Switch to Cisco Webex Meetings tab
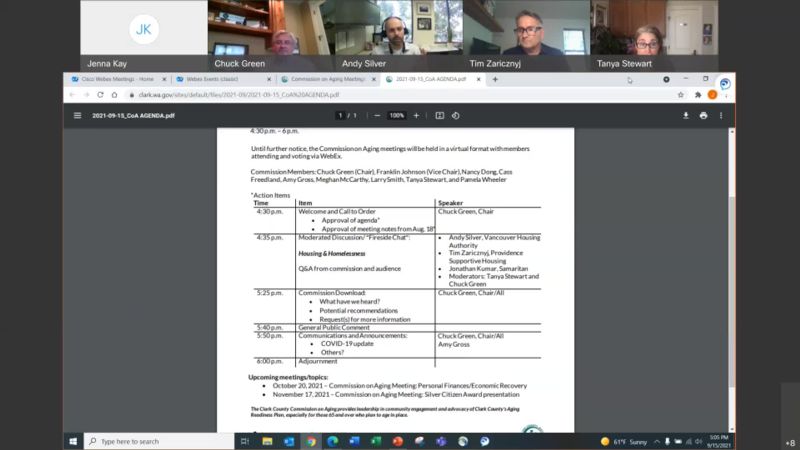Image resolution: width=800 pixels, height=450 pixels. click(112, 79)
